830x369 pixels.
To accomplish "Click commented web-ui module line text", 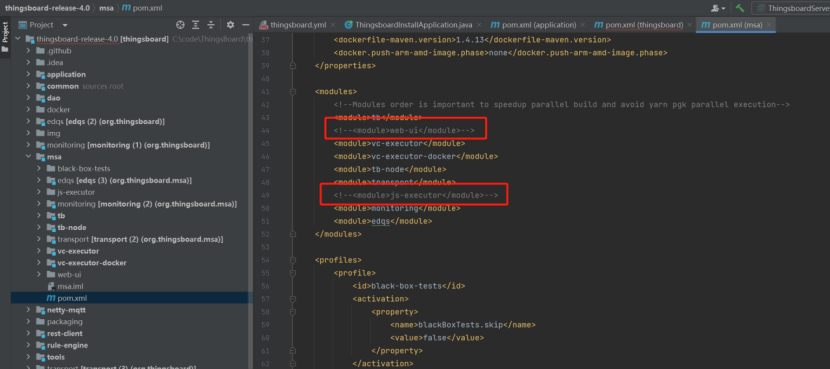I will [404, 130].
